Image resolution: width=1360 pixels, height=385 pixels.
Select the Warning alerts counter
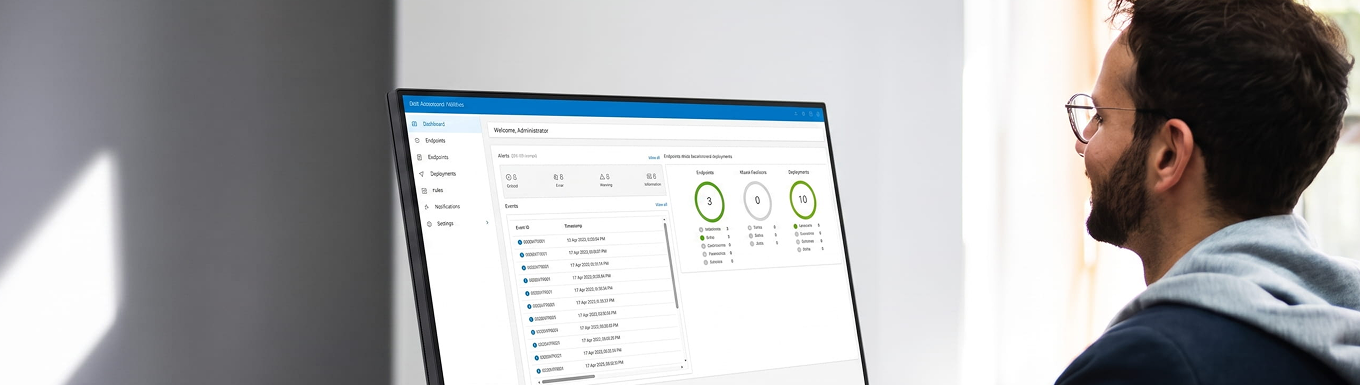(606, 180)
